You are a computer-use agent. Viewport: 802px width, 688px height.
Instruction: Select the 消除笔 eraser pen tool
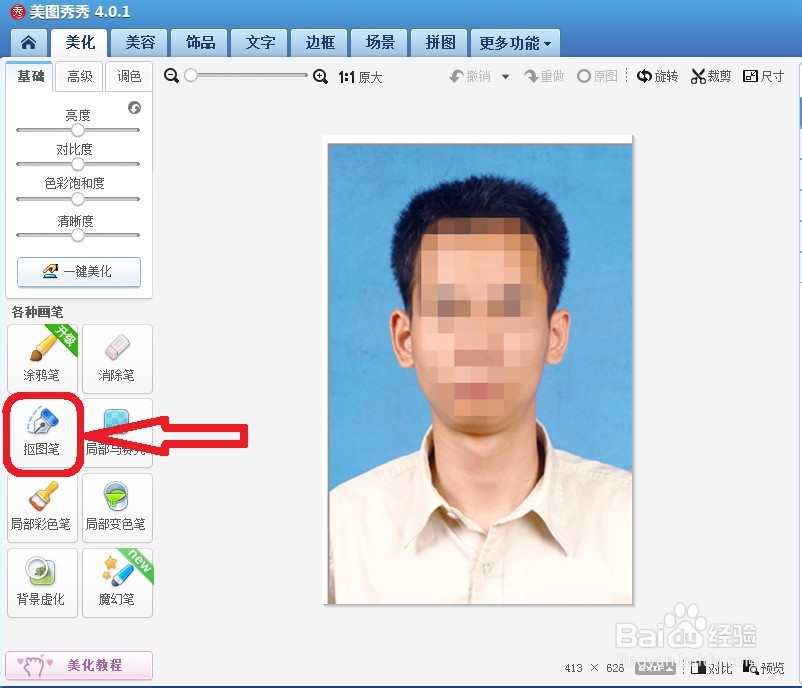click(116, 358)
